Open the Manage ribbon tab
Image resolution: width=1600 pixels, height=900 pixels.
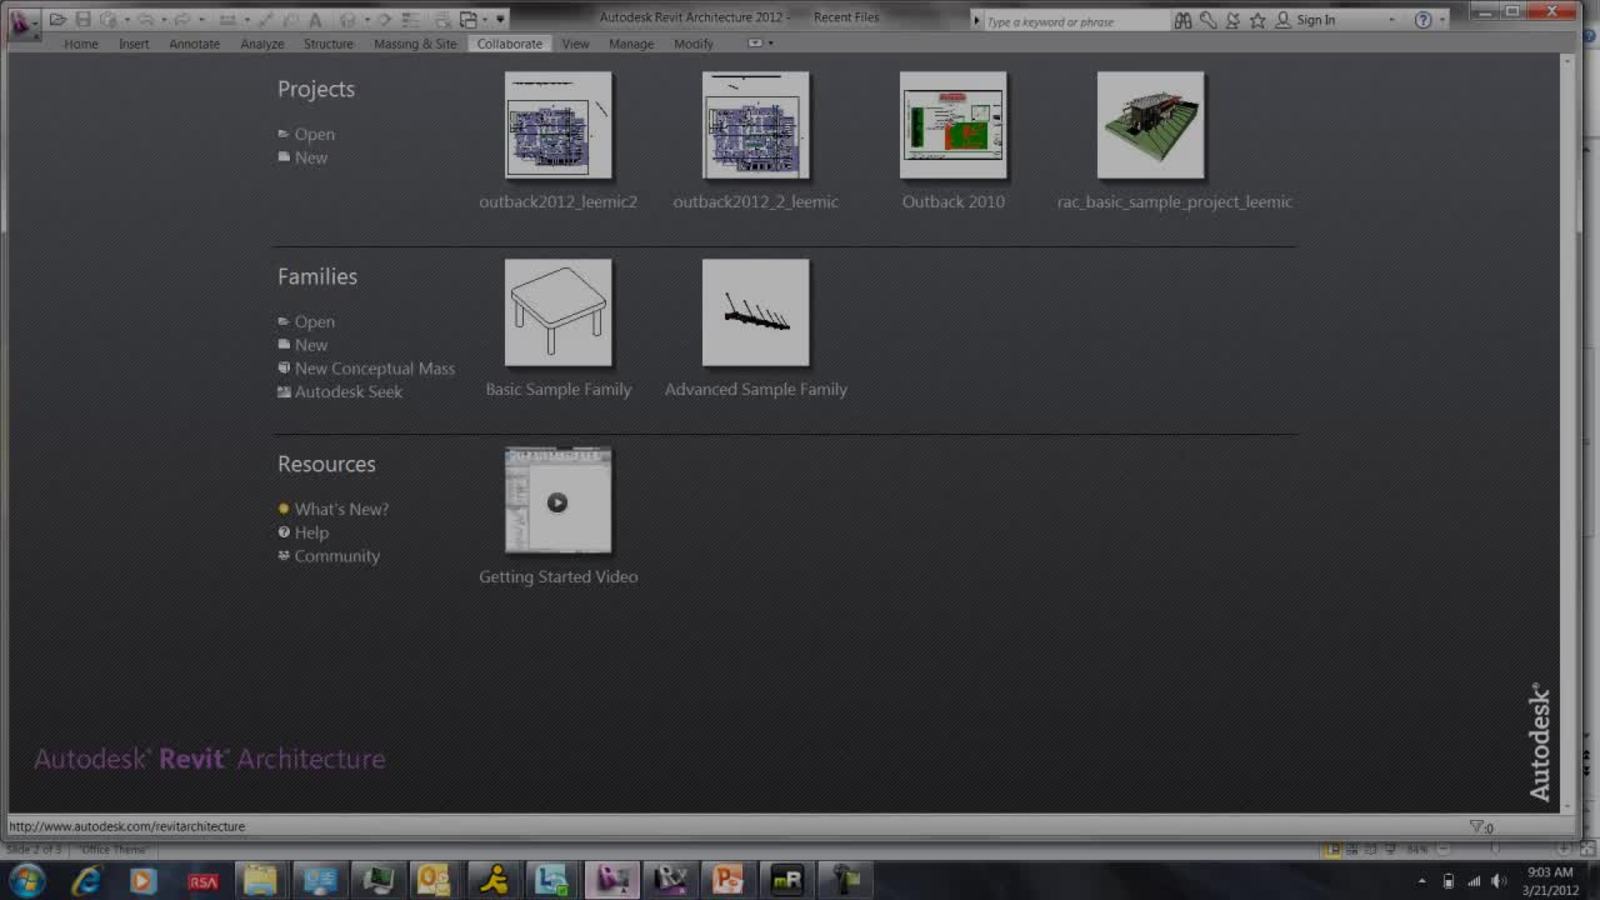[631, 44]
